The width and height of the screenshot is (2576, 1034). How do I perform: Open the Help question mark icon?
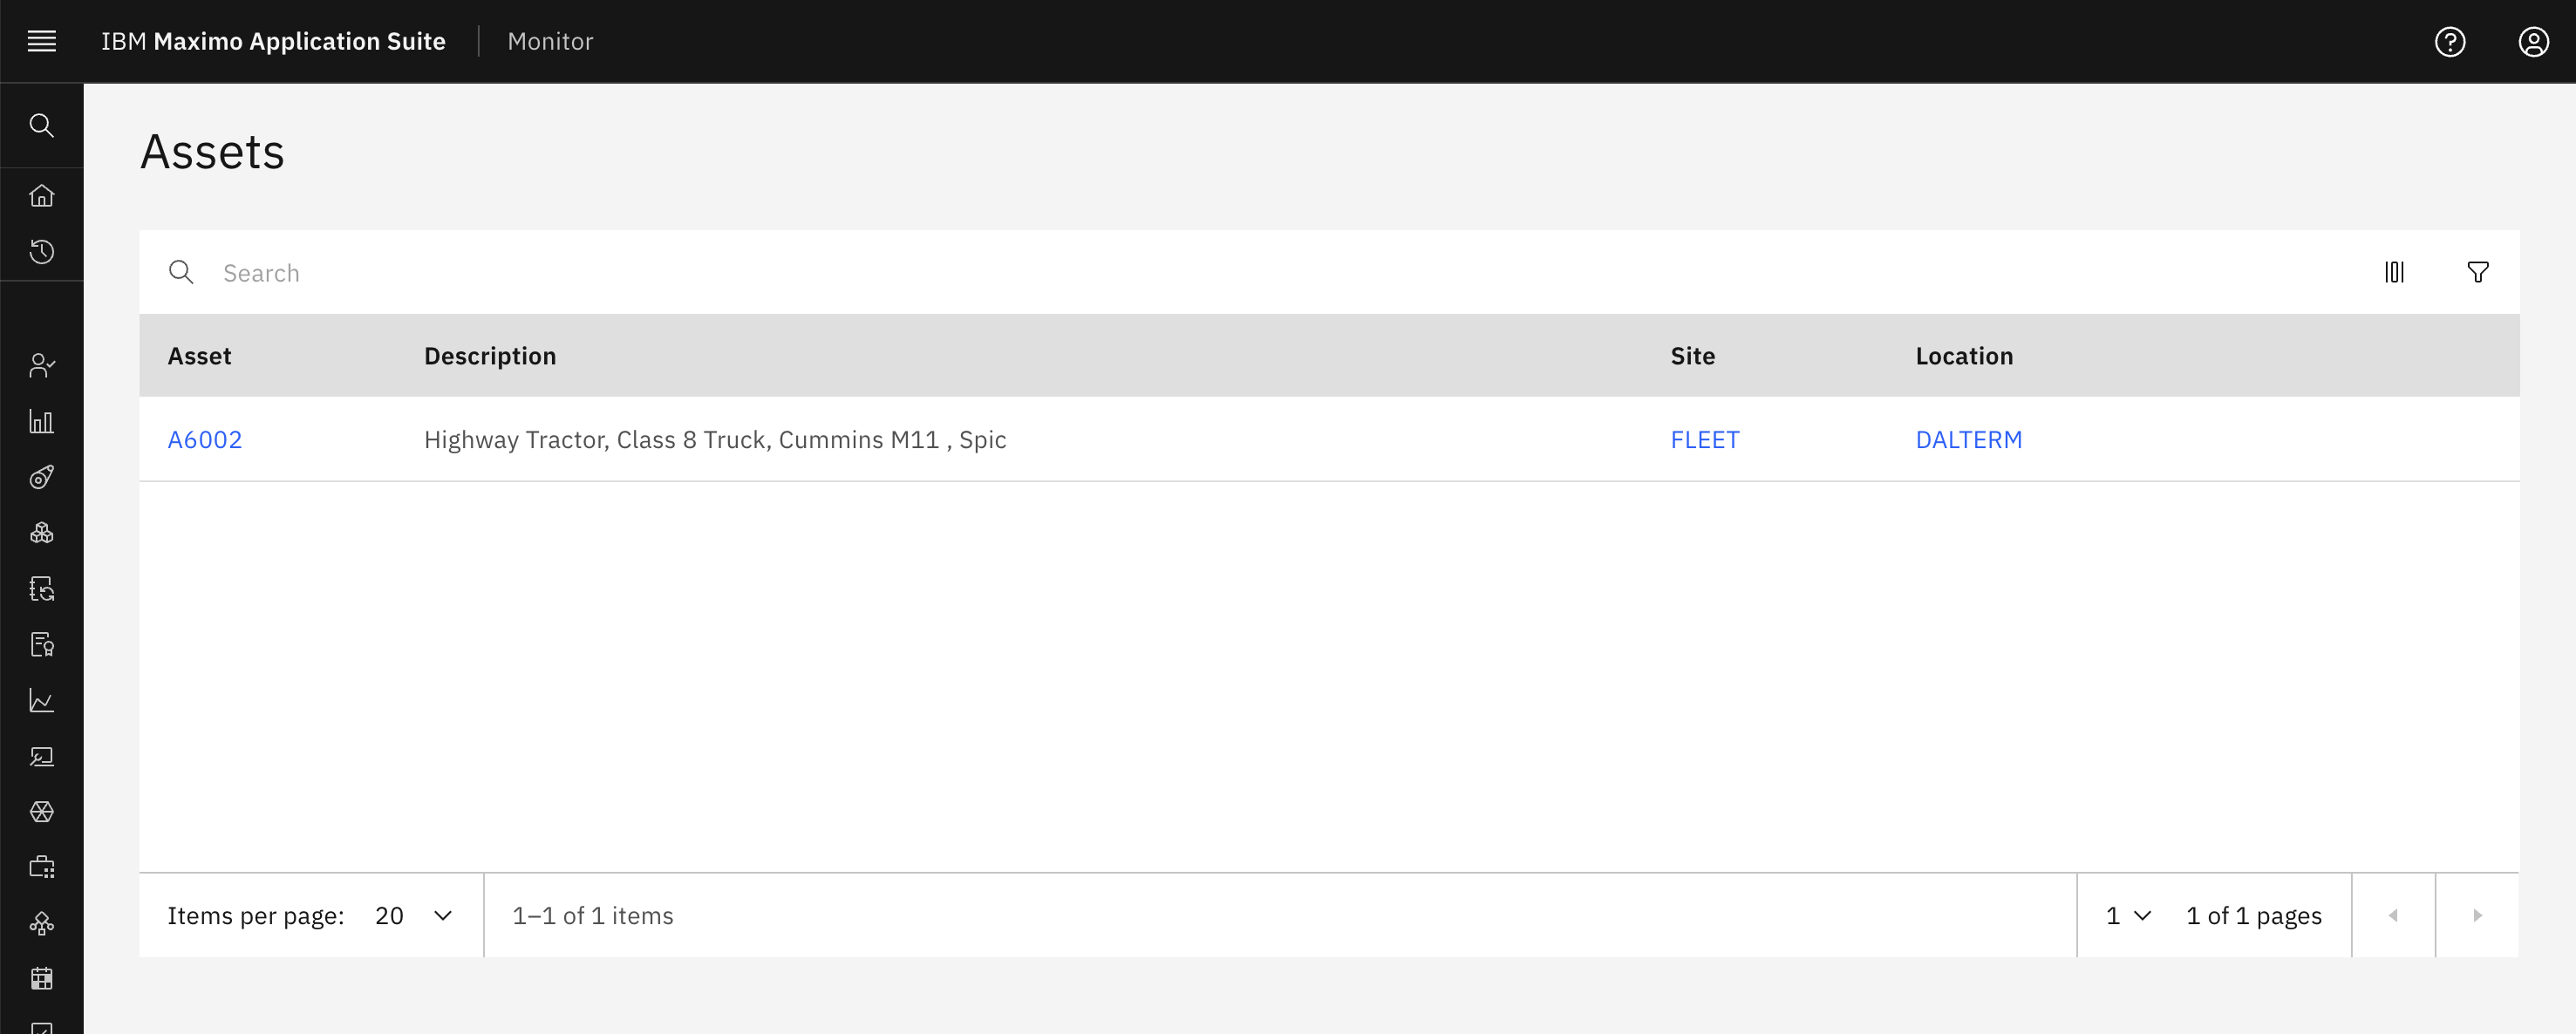pos(2449,41)
